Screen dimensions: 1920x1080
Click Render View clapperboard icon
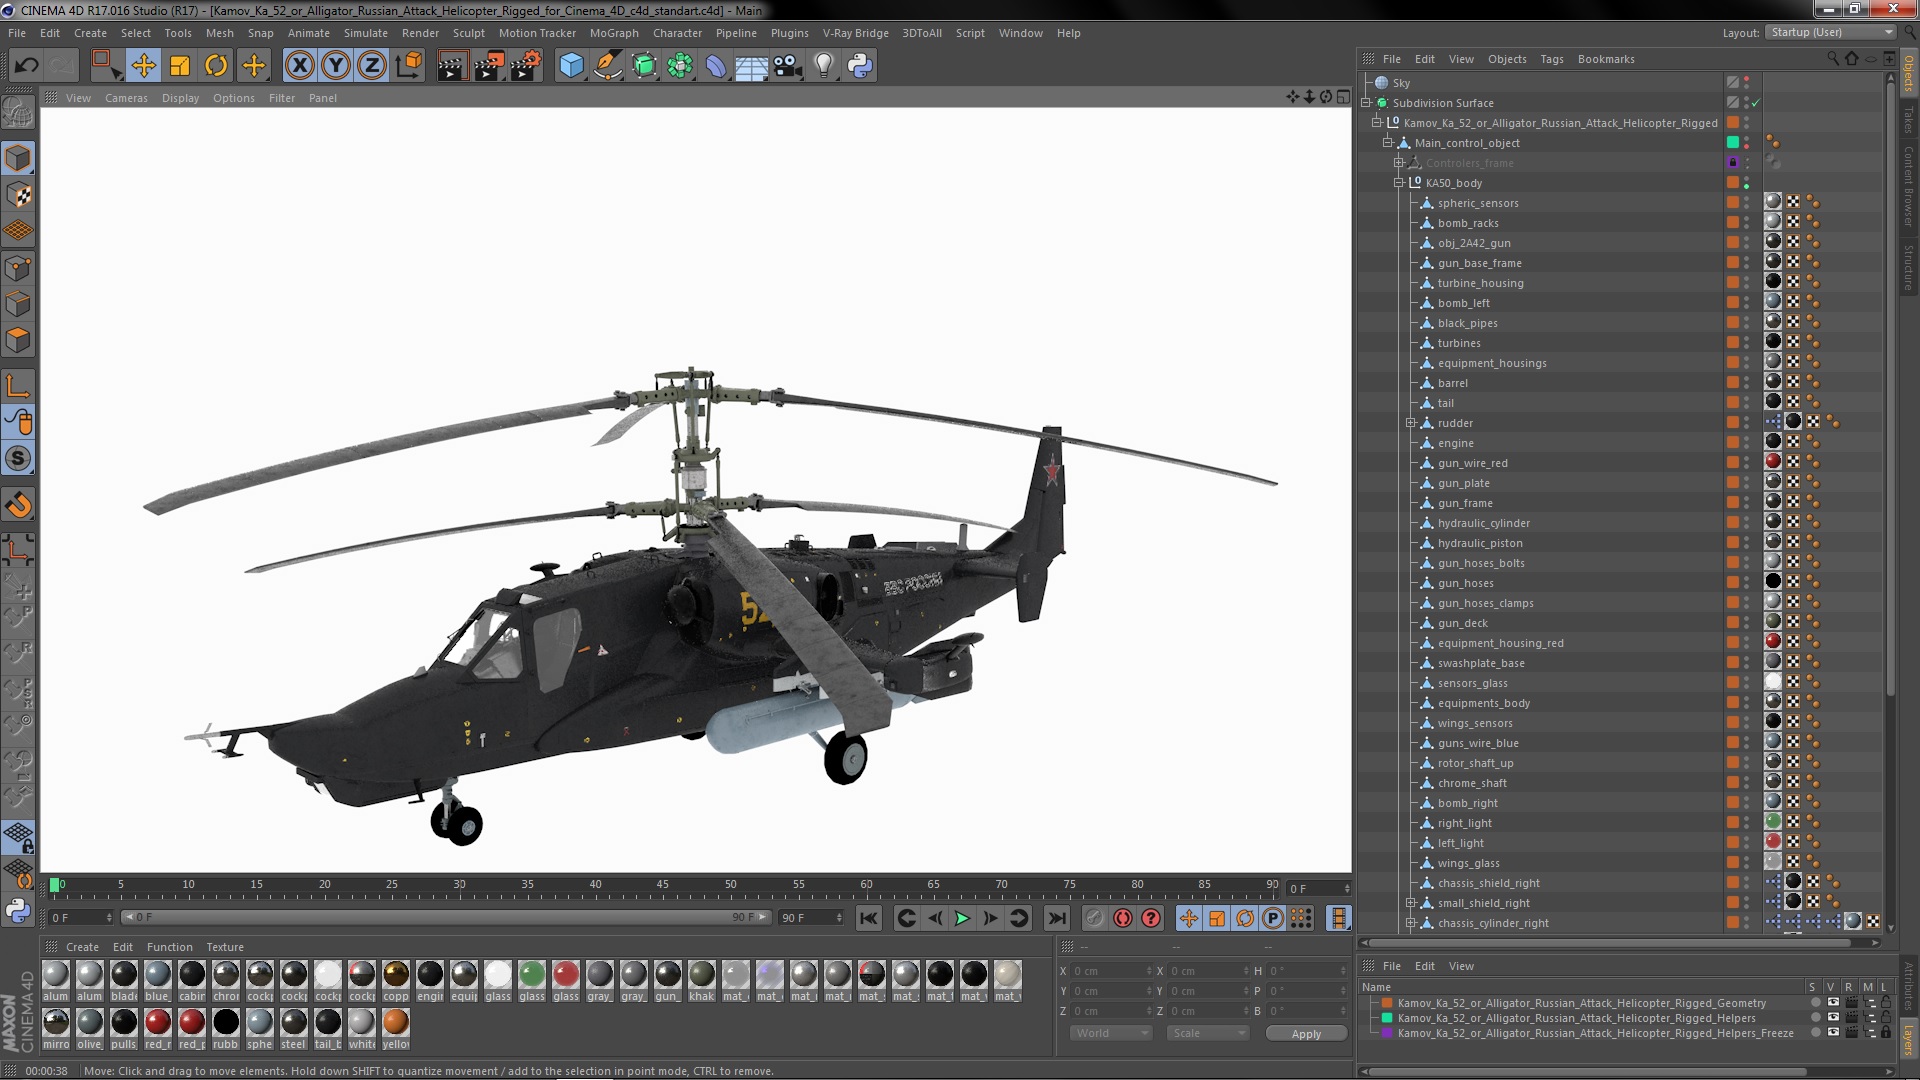[452, 66]
